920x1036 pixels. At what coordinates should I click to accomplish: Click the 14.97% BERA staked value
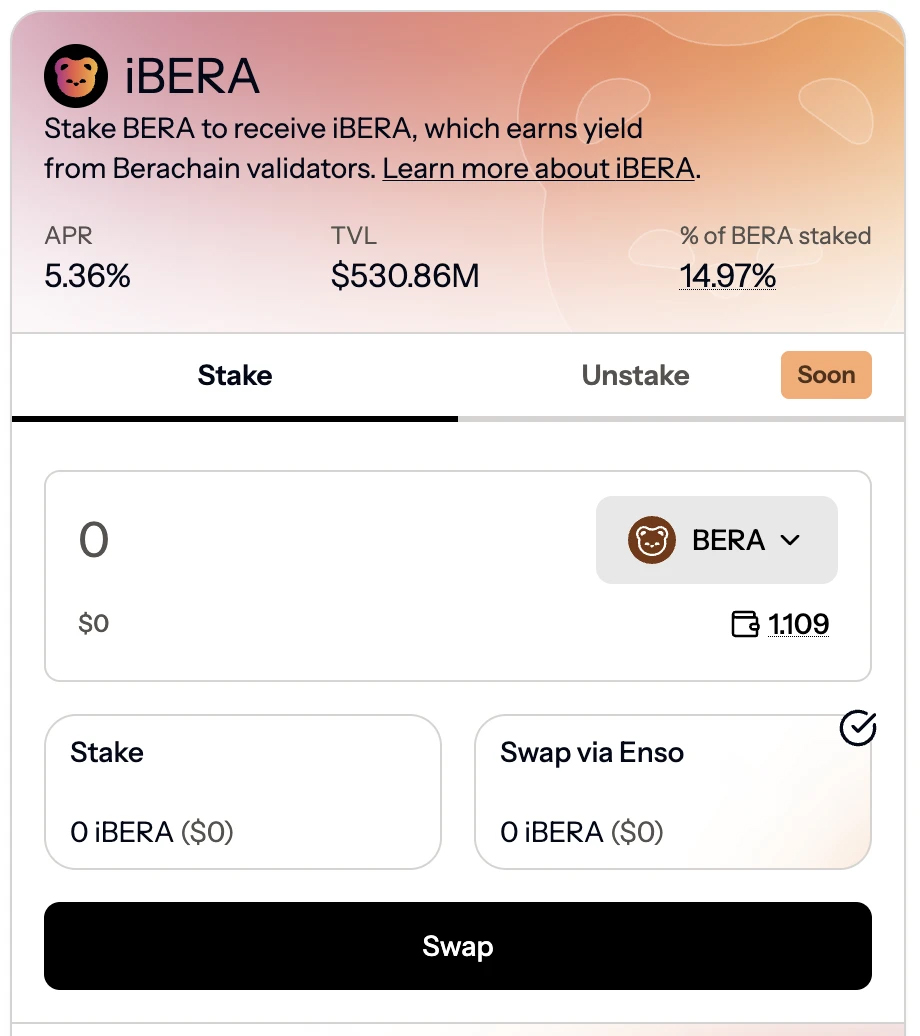[x=728, y=275]
